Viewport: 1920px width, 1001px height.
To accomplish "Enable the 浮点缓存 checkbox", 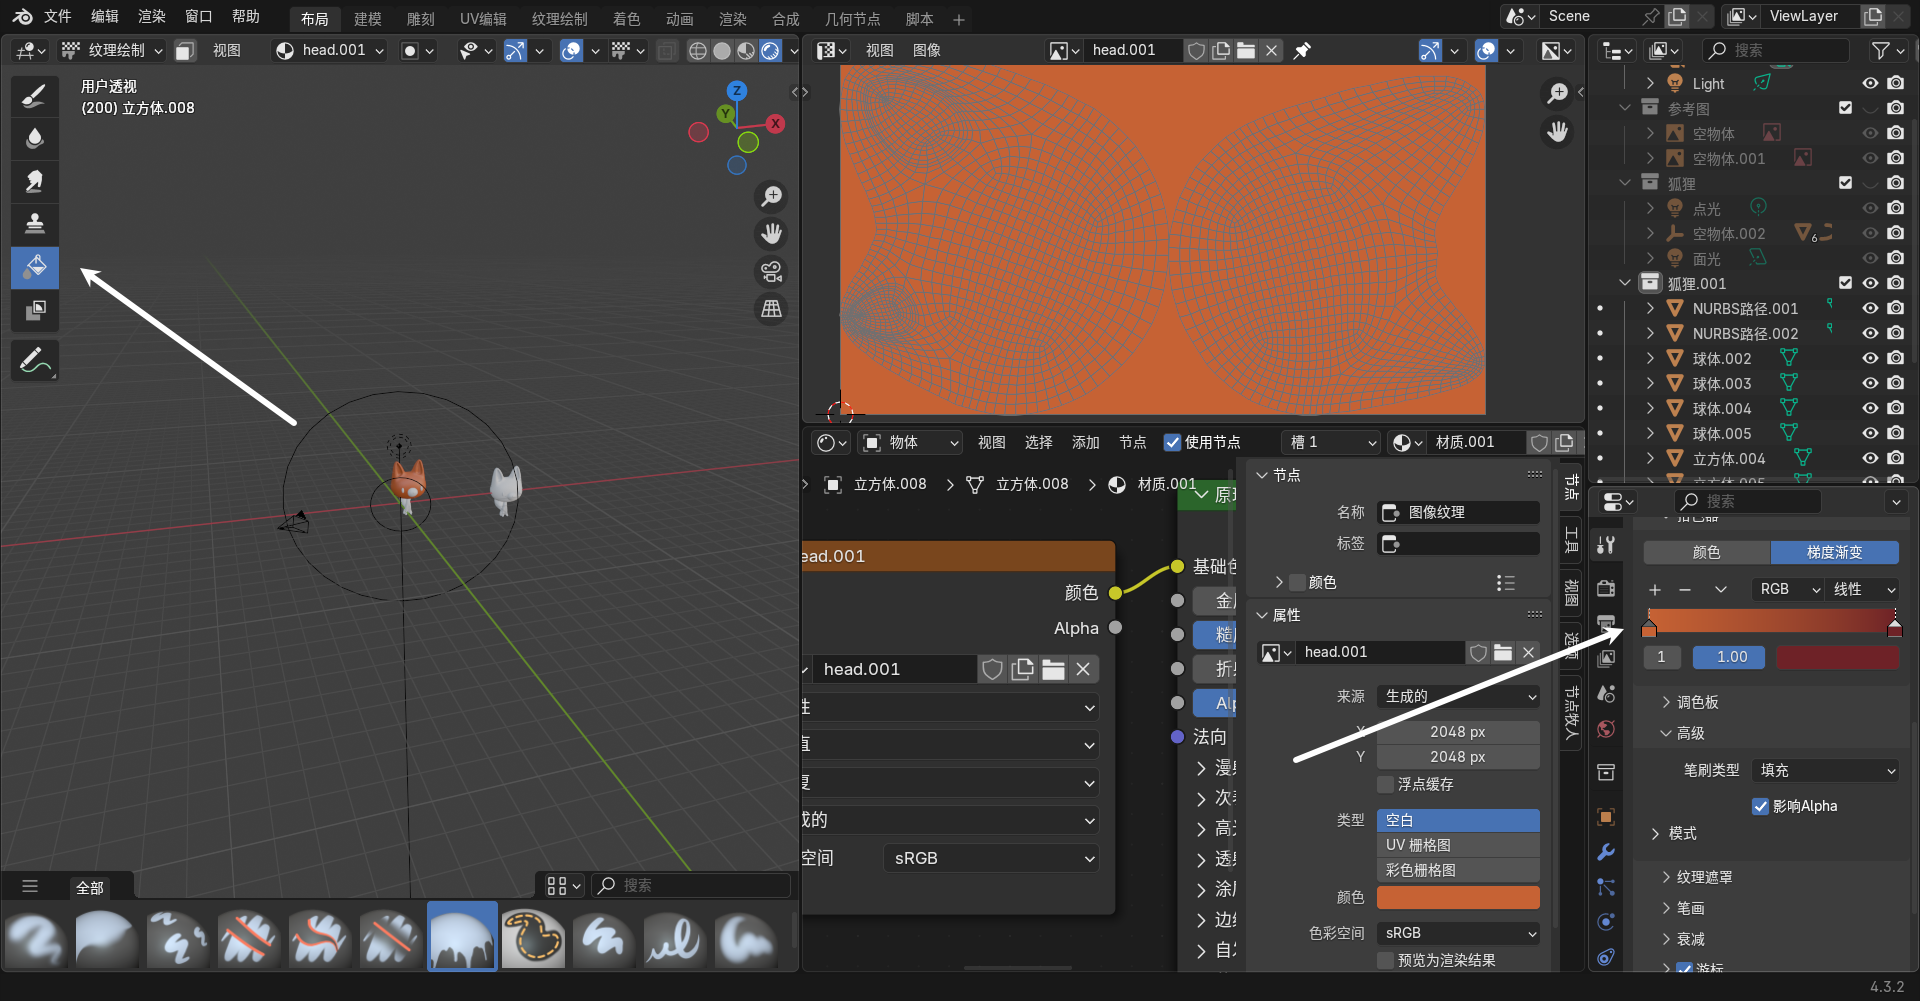I will click(1386, 784).
